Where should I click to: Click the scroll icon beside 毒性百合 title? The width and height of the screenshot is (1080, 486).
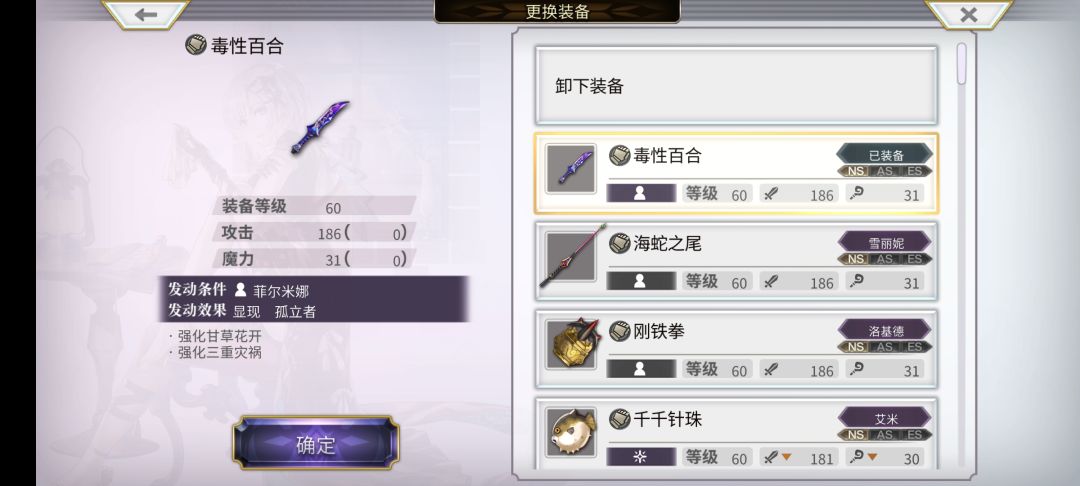tap(196, 45)
